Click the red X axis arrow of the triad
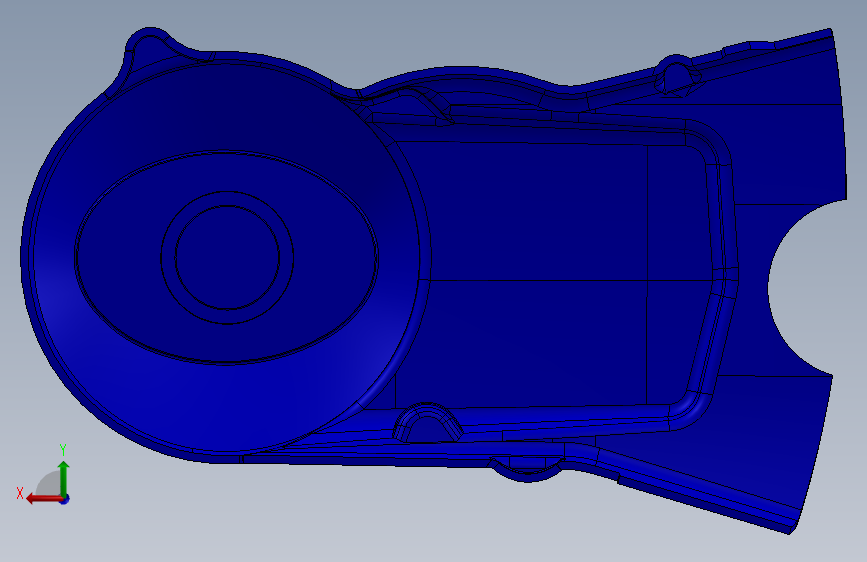The image size is (867, 562). 44,499
